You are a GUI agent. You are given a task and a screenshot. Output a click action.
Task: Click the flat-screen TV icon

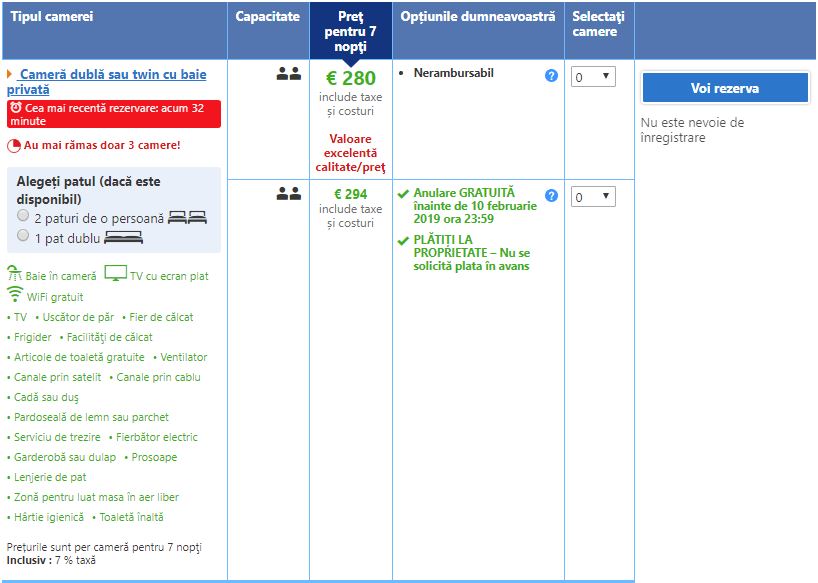pos(116,274)
